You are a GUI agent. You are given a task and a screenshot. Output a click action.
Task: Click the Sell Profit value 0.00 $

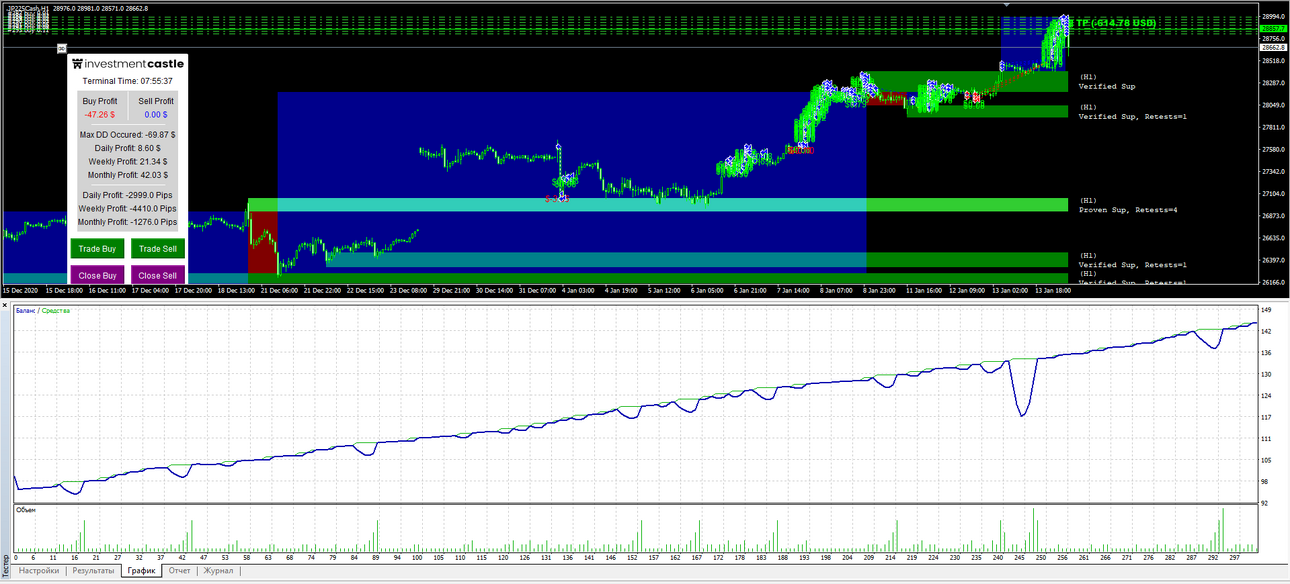(156, 115)
